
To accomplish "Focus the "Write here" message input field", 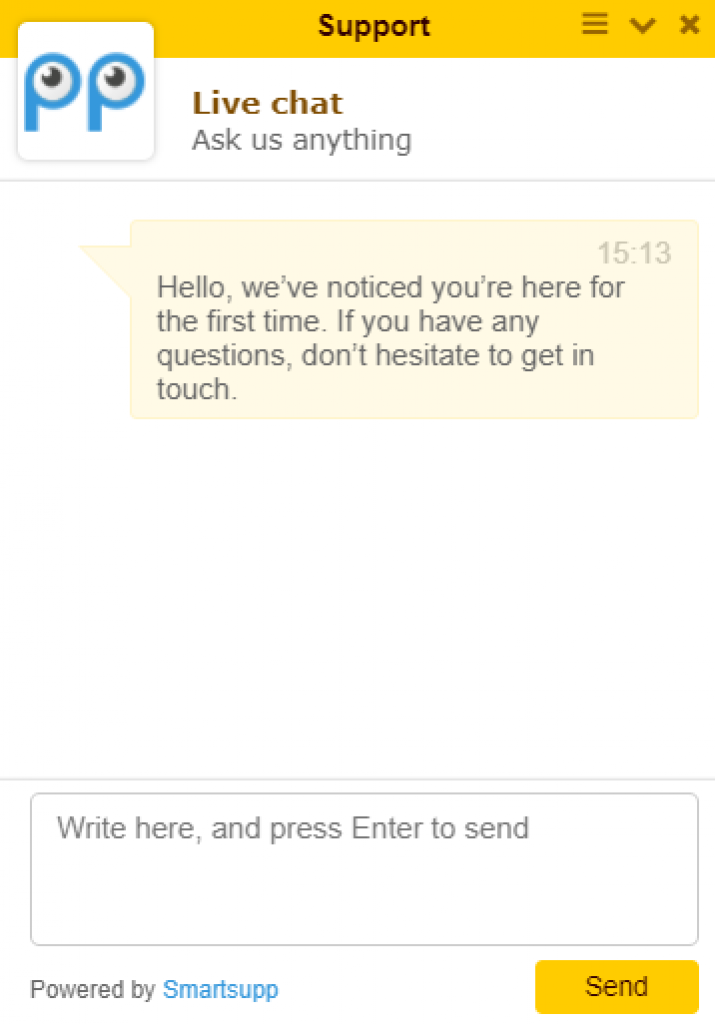I will tap(364, 868).
